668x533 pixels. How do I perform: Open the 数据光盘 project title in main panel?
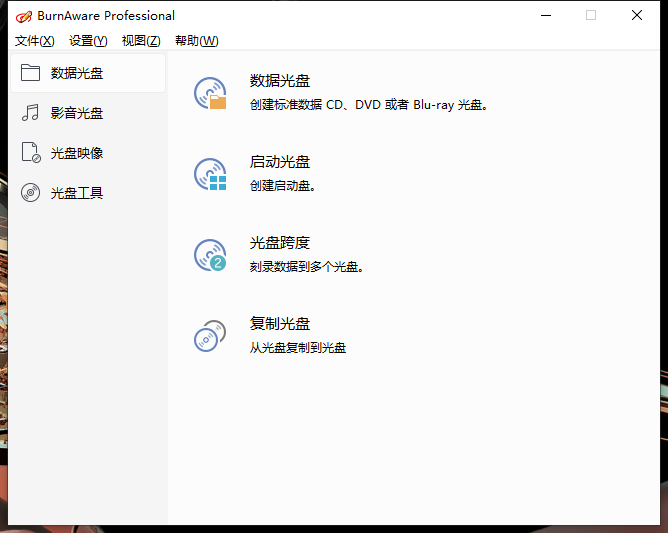click(x=280, y=81)
